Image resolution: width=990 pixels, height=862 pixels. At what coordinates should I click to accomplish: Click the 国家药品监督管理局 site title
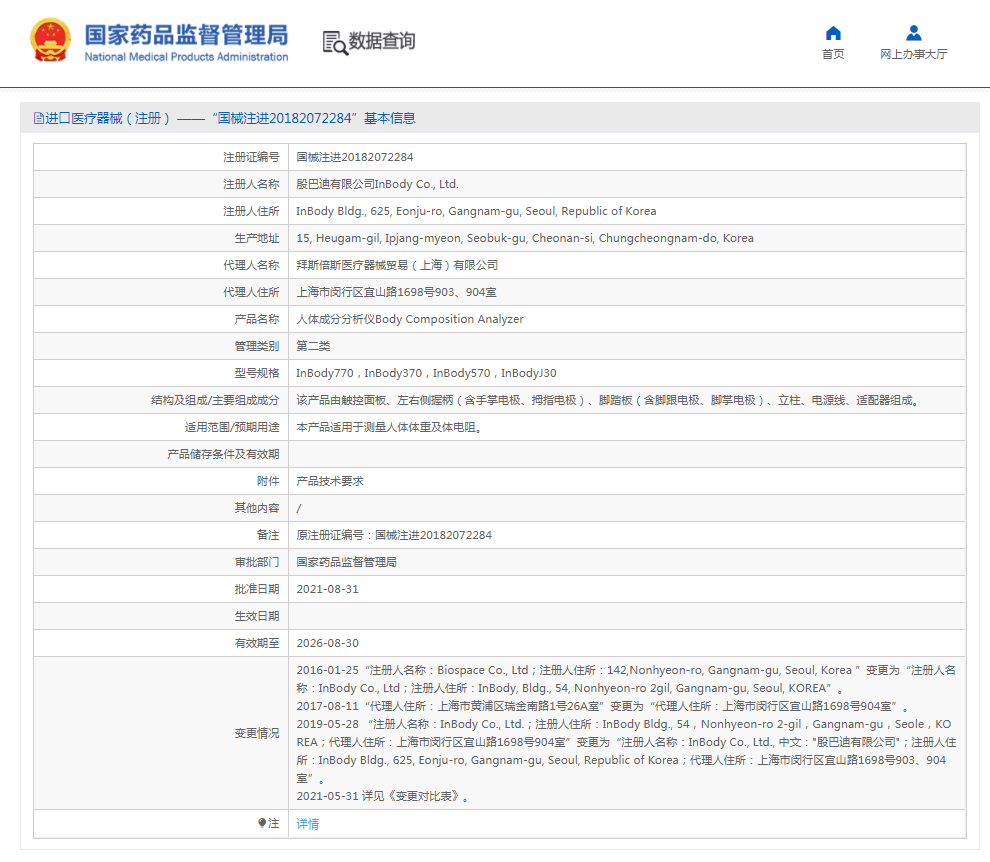[x=186, y=34]
